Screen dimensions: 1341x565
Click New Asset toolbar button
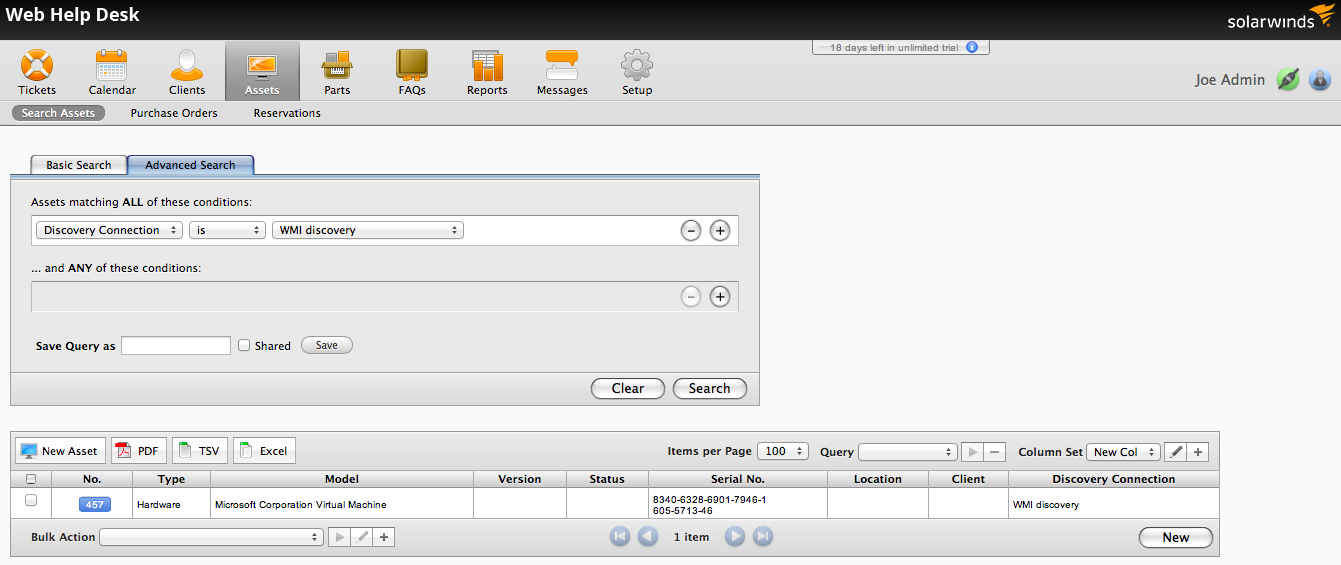pyautogui.click(x=59, y=451)
